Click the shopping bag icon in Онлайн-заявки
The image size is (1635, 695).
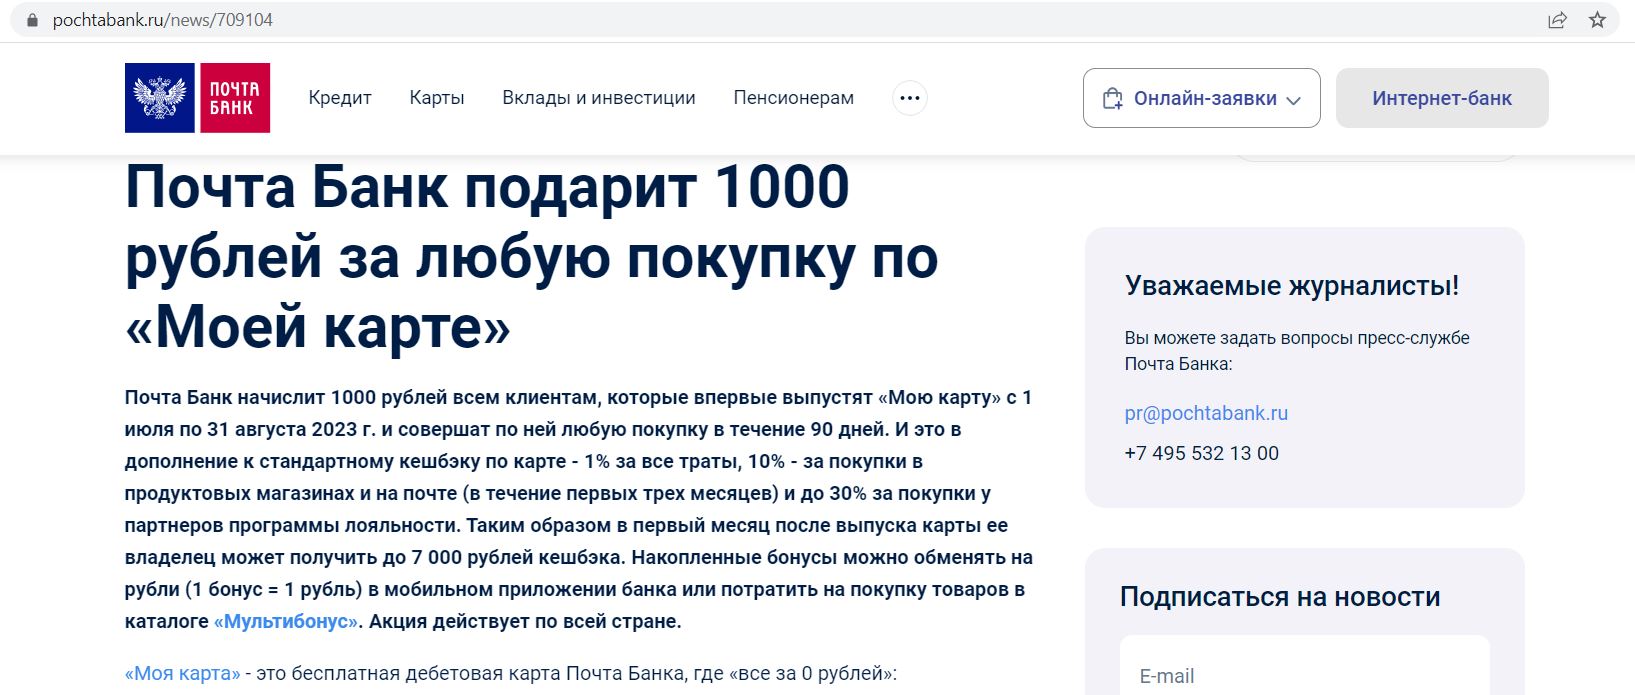coord(1112,98)
